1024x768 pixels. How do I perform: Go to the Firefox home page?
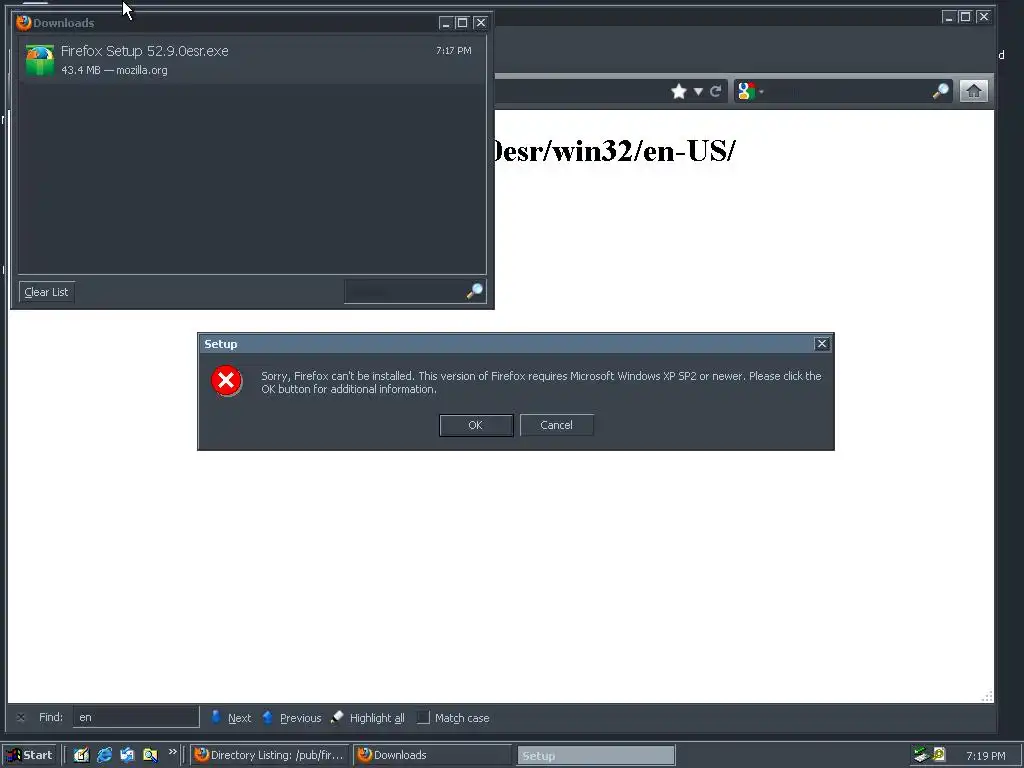click(x=973, y=91)
